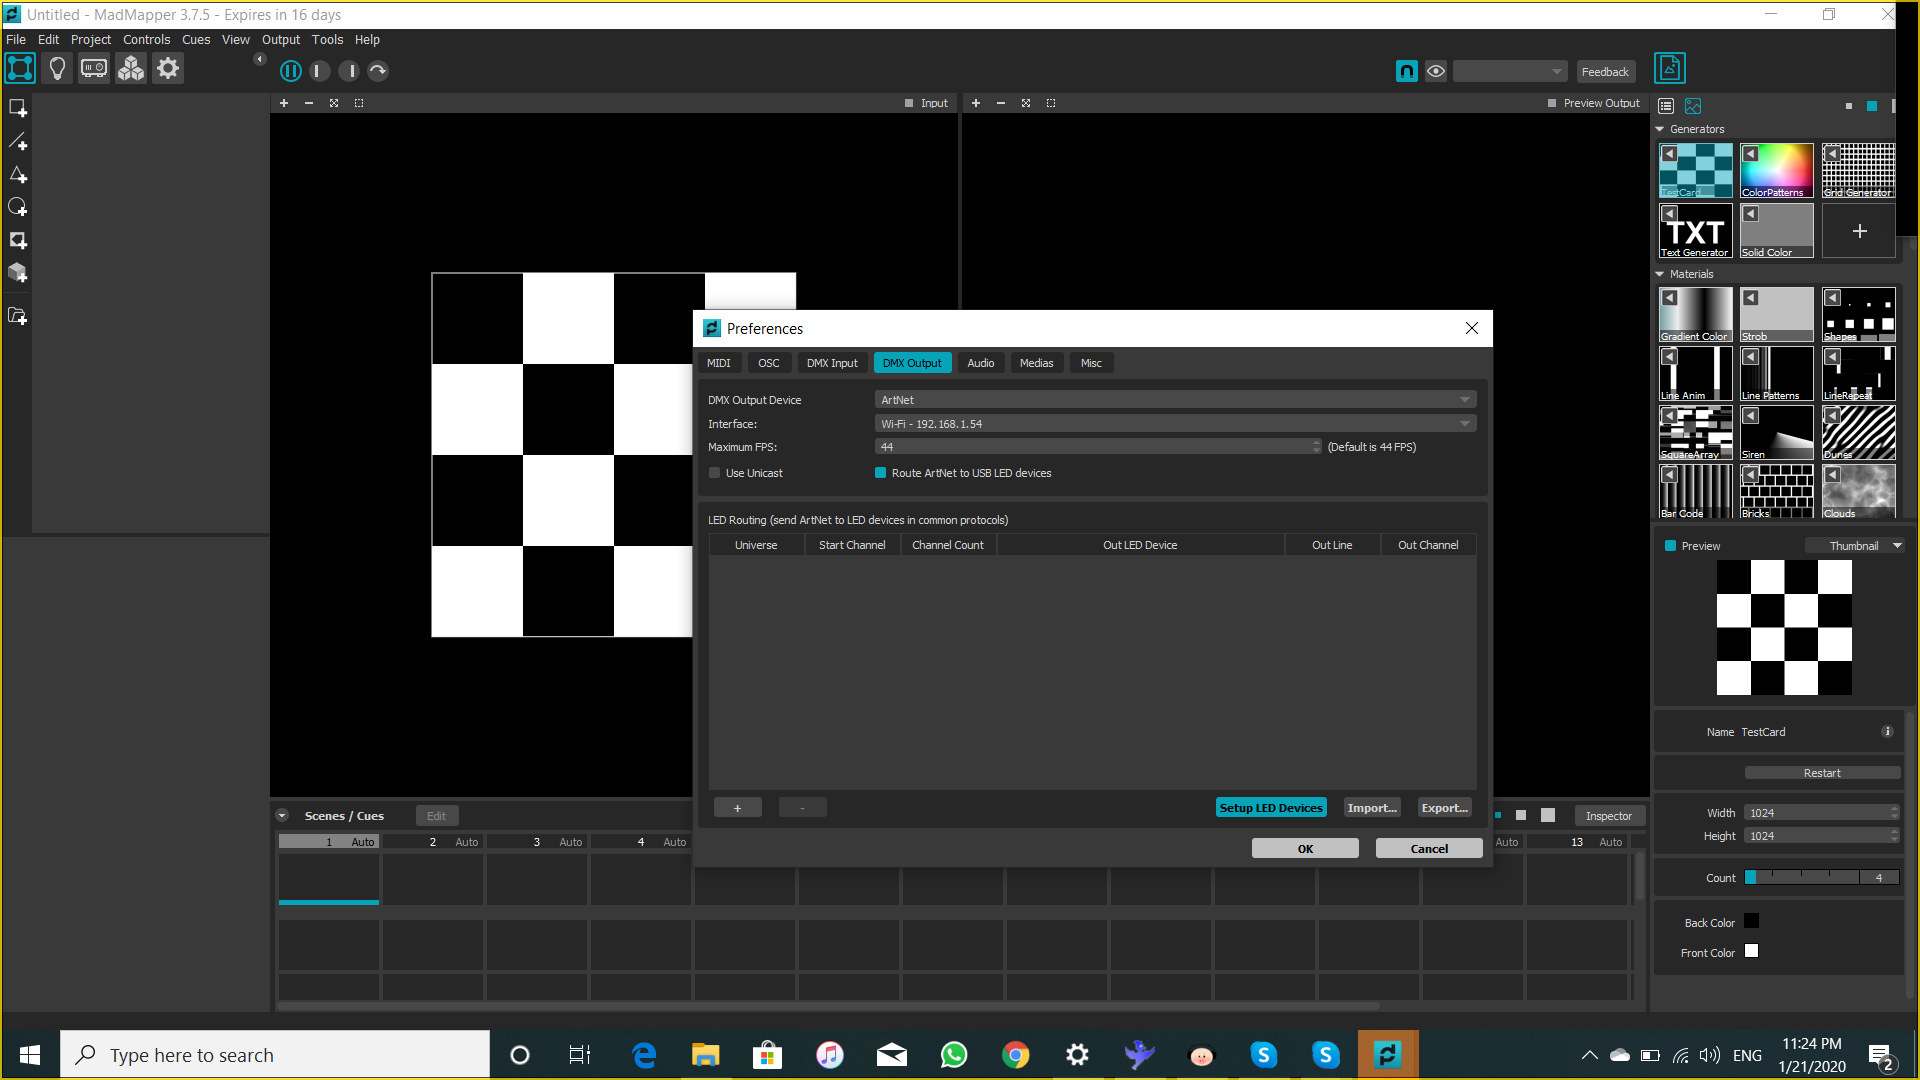Toggle Preview Output visibility

coord(1551,103)
